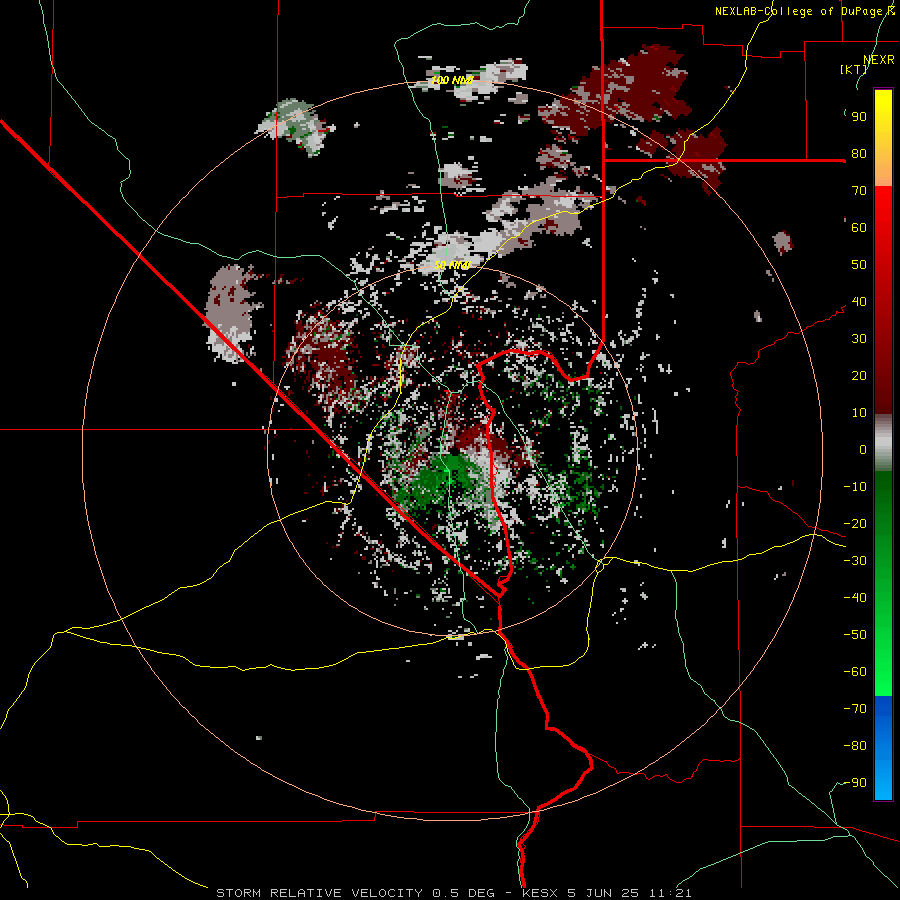This screenshot has width=900, height=900.
Task: Click the 40 value on velocity scale
Action: (859, 301)
